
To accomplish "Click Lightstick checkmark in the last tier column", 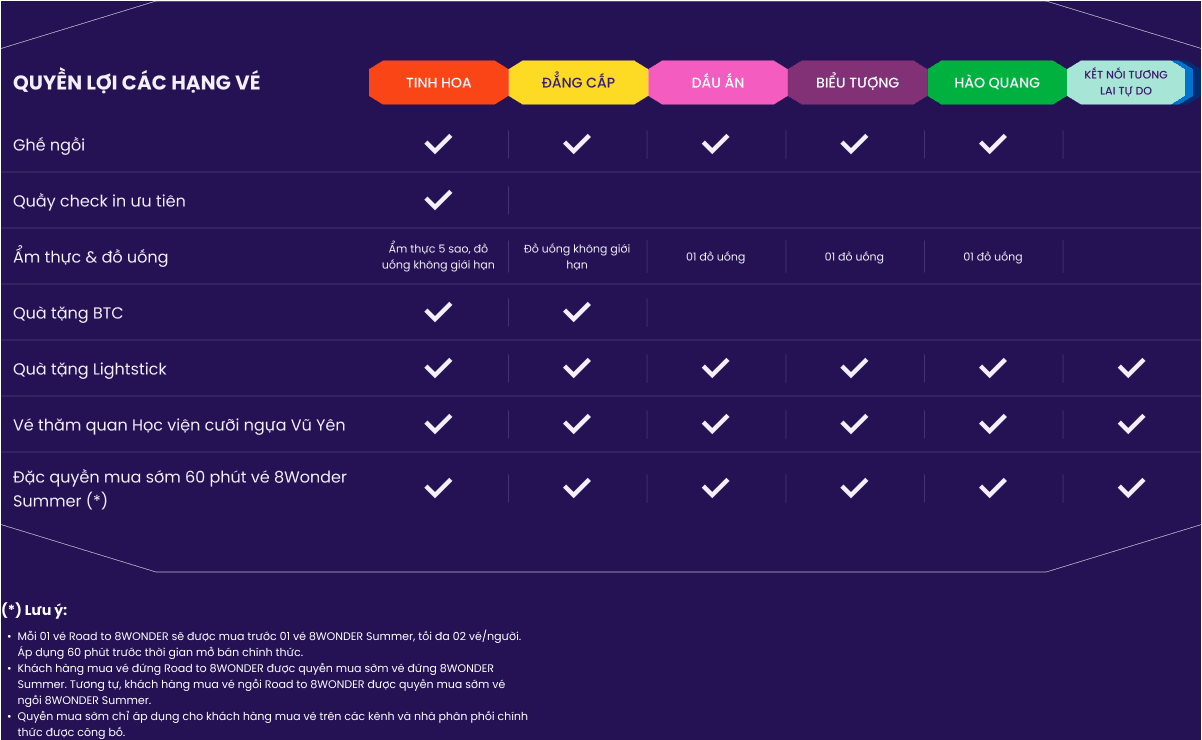I will coord(1131,368).
